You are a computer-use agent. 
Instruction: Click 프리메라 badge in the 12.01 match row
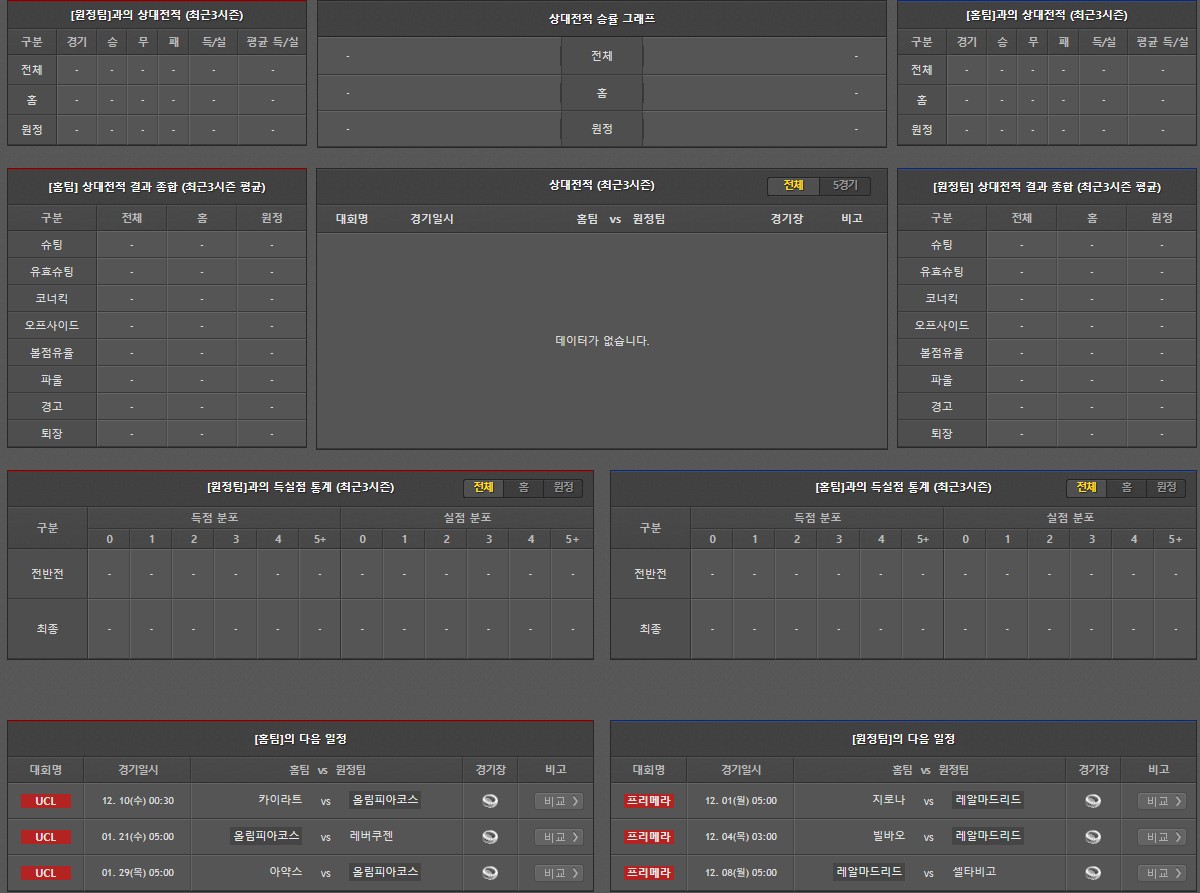pos(649,801)
